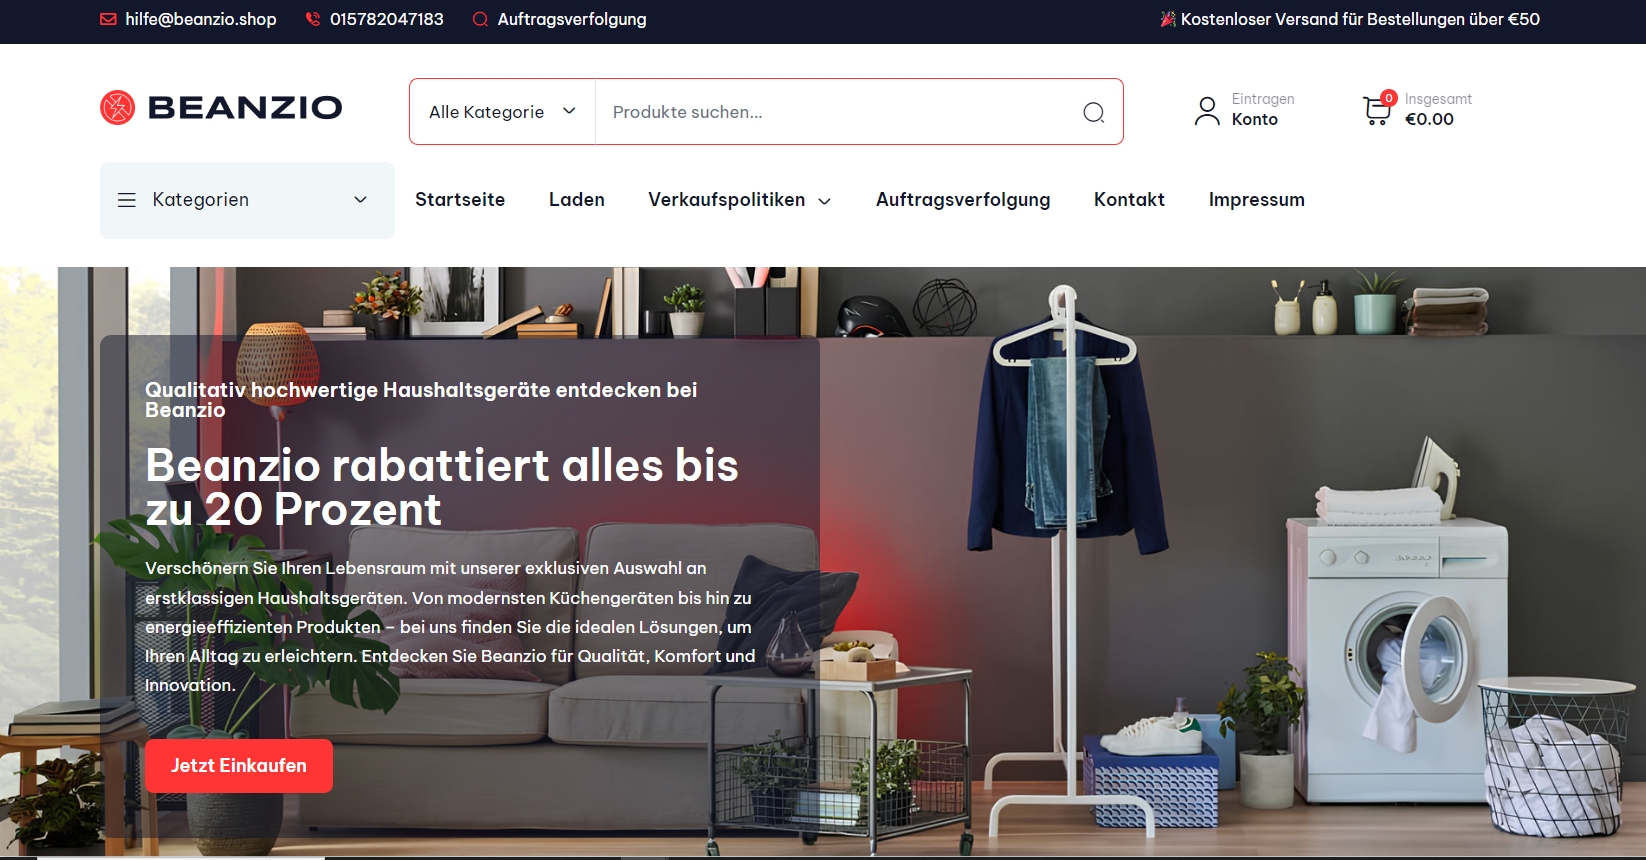
Task: Click Auftragsverfolgung link in top bar
Action: [x=572, y=19]
